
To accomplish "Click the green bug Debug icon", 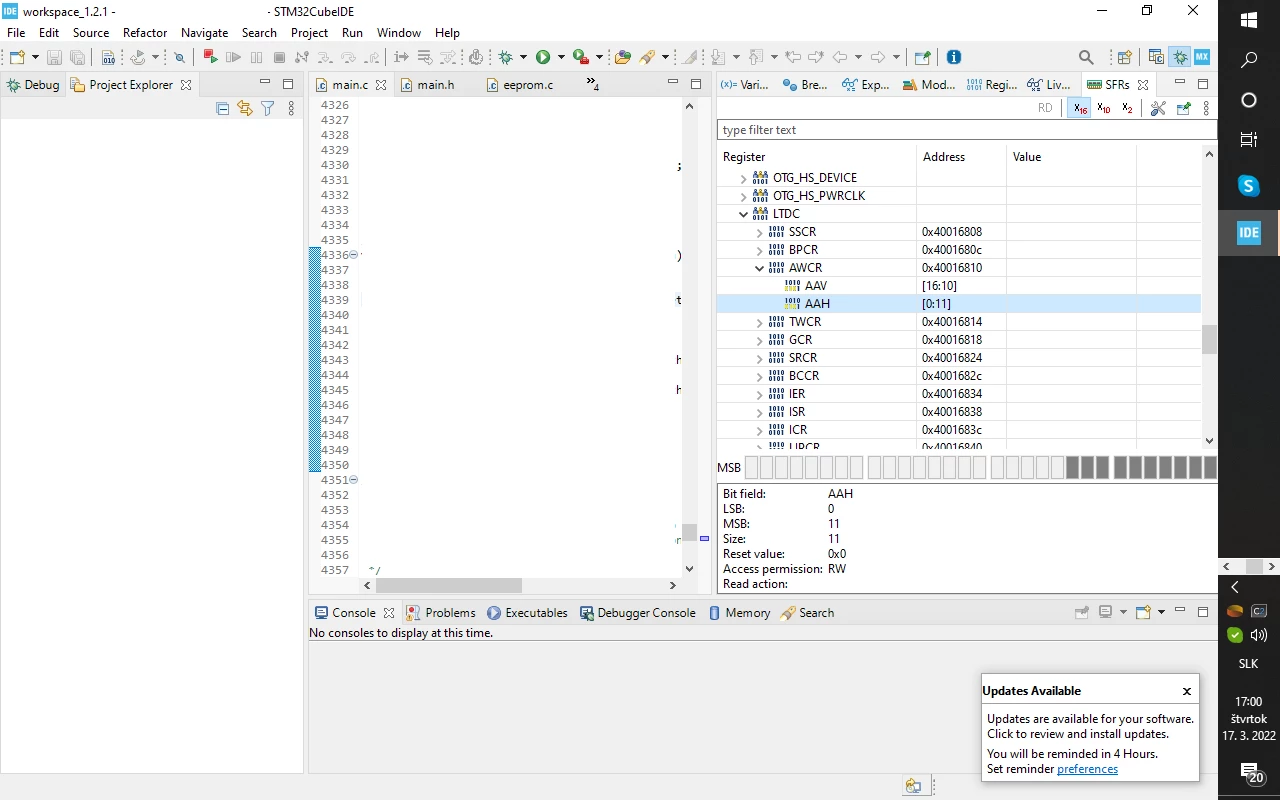I will coord(506,57).
